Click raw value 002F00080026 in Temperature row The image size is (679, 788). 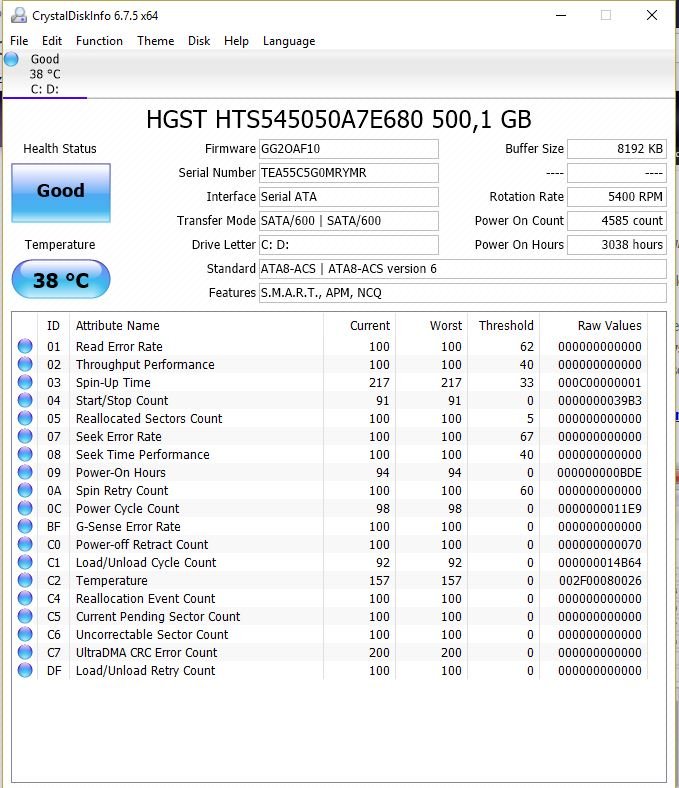pos(600,580)
